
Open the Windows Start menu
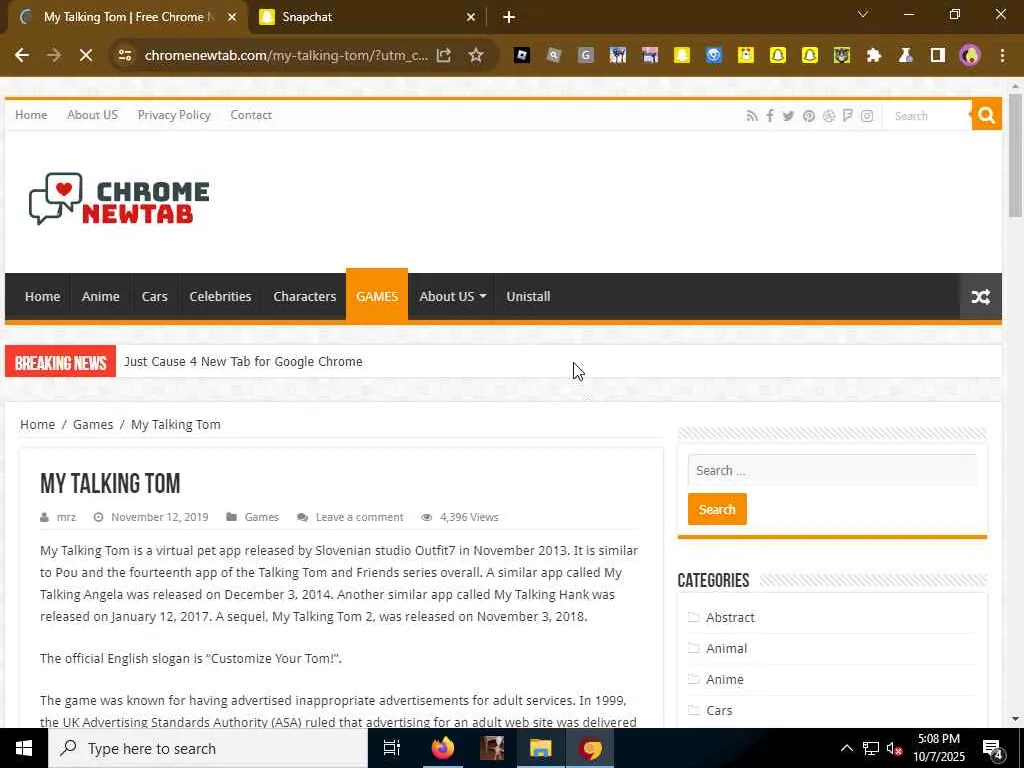pyautogui.click(x=24, y=748)
